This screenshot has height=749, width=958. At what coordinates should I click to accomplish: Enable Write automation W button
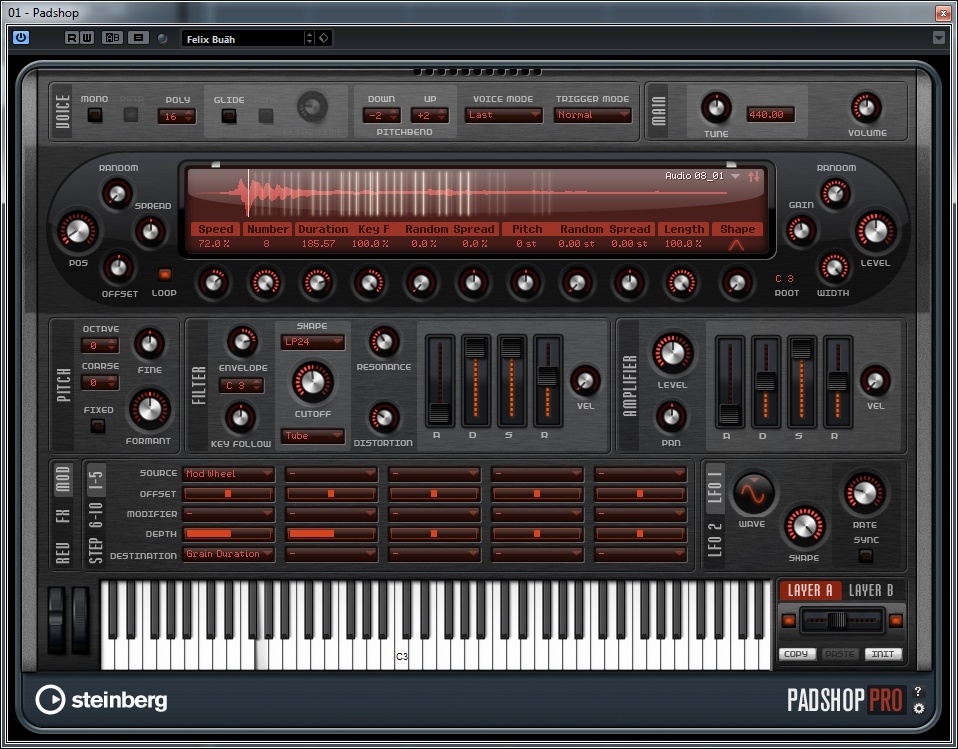(87, 38)
